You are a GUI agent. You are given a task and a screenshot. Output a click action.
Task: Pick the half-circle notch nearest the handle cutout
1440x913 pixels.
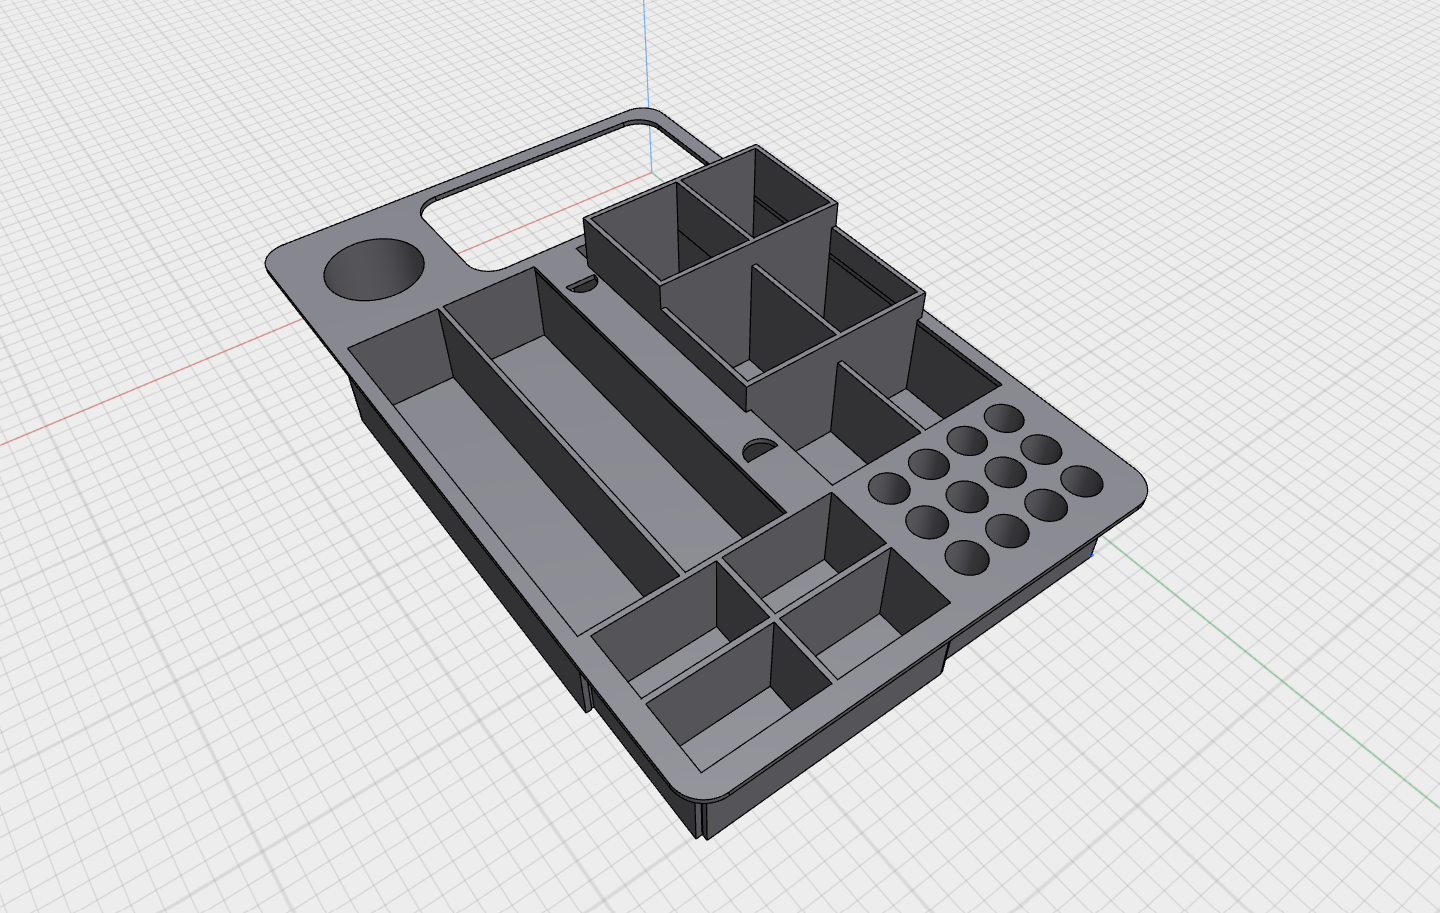(581, 286)
